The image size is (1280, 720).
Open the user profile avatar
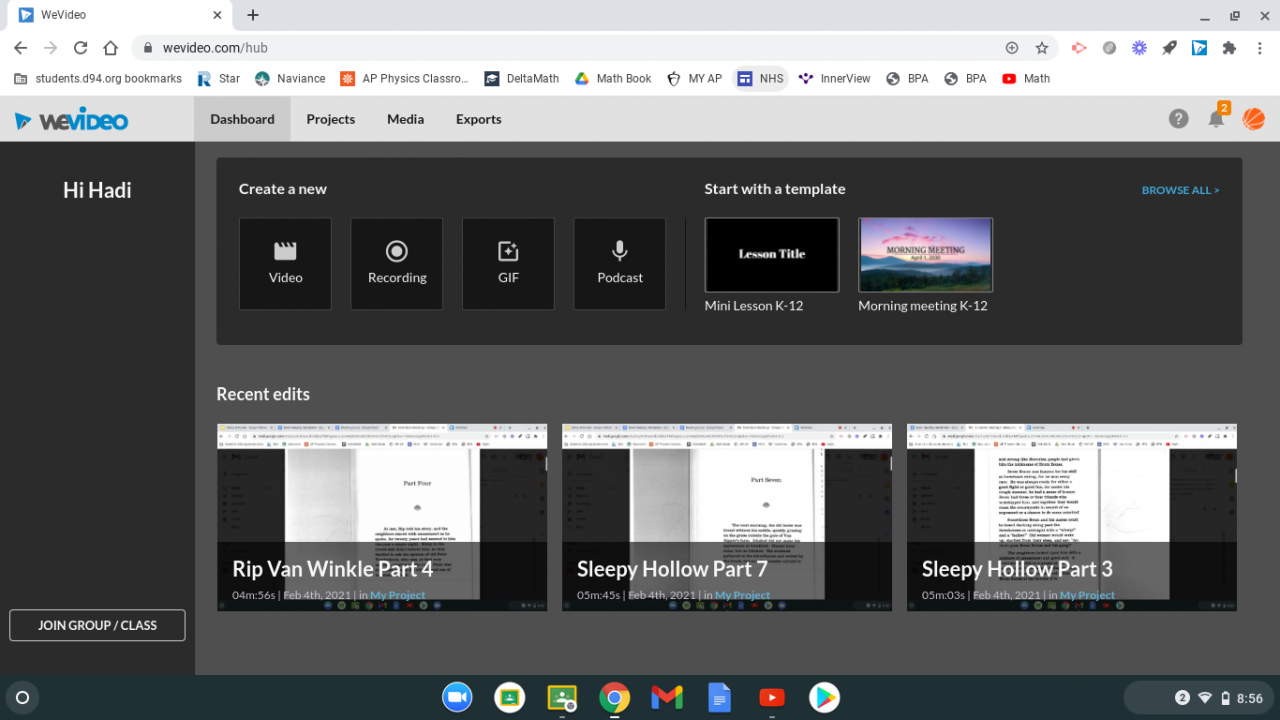[x=1253, y=119]
